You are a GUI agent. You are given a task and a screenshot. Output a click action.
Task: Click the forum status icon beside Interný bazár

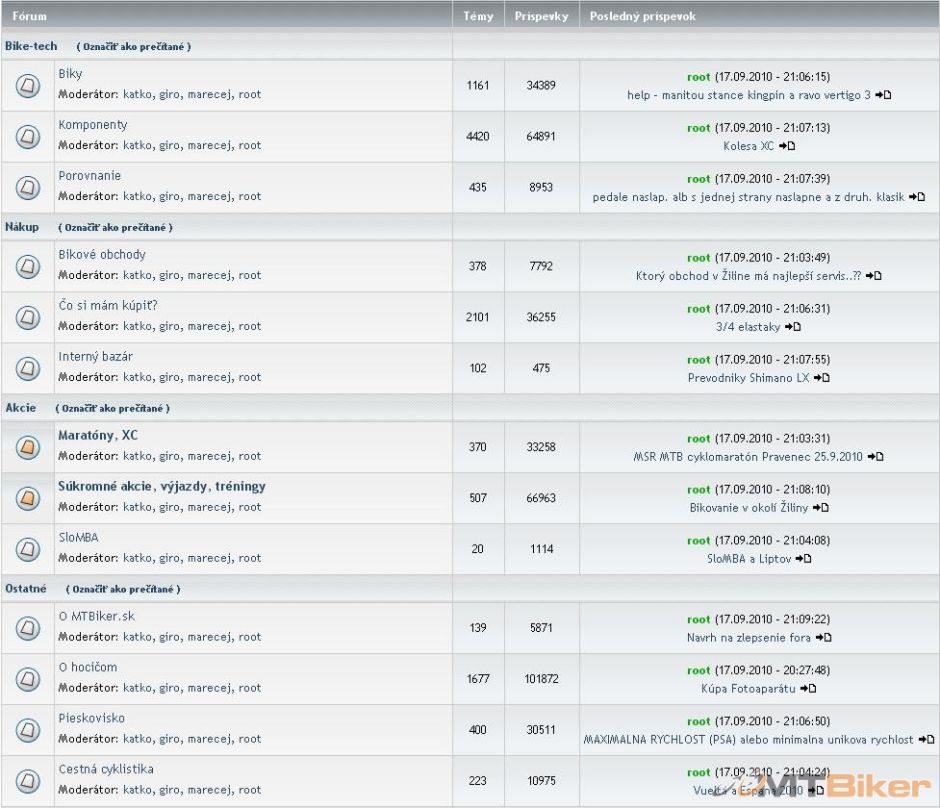point(28,368)
